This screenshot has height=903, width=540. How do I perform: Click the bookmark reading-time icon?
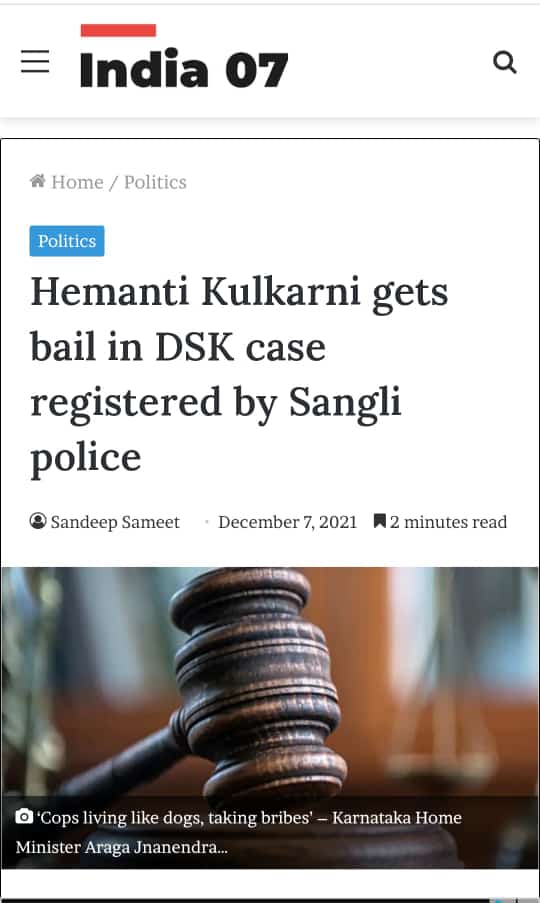[x=379, y=521]
